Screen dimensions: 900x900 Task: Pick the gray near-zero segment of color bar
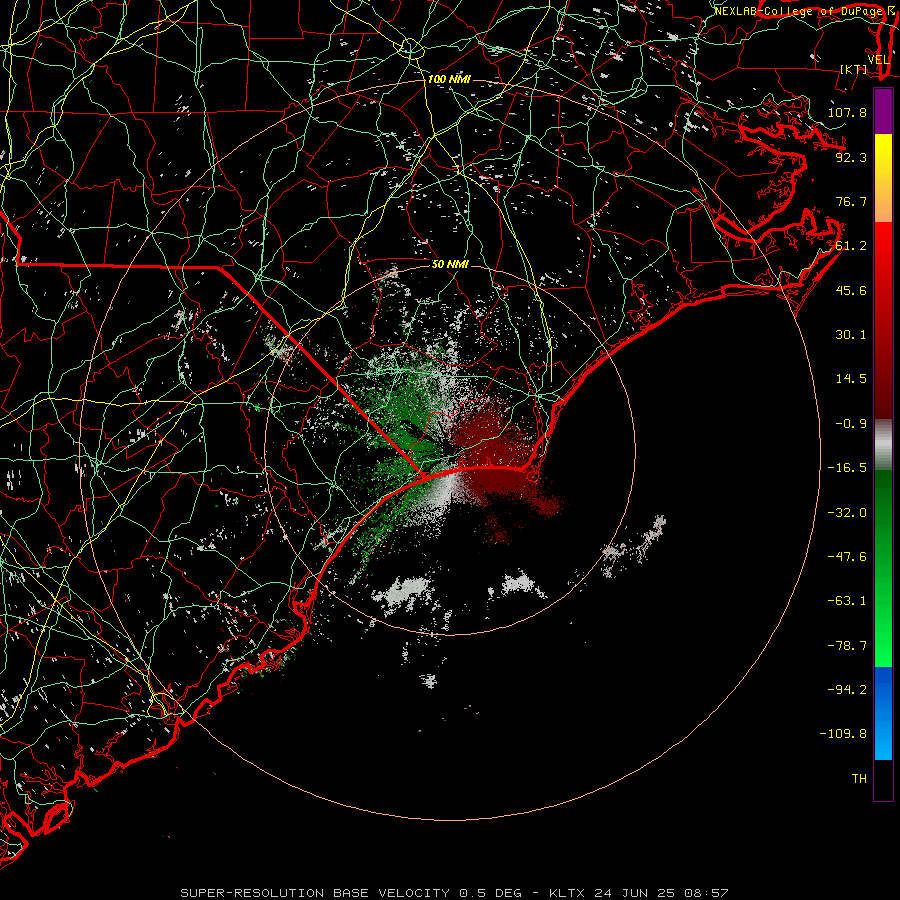point(883,445)
